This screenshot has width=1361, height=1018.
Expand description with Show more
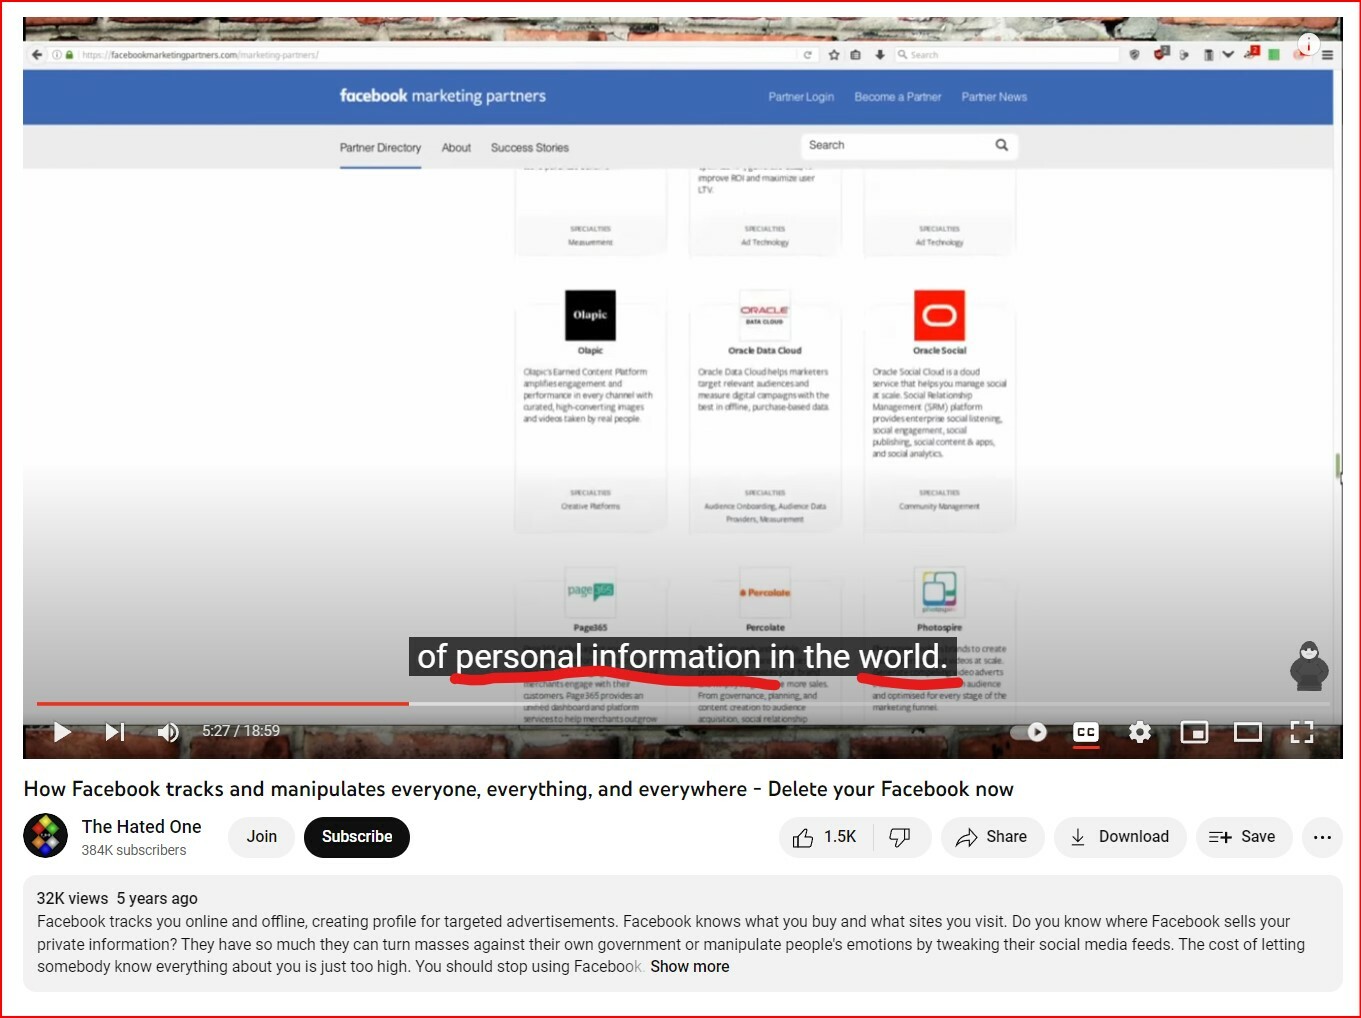(x=690, y=967)
